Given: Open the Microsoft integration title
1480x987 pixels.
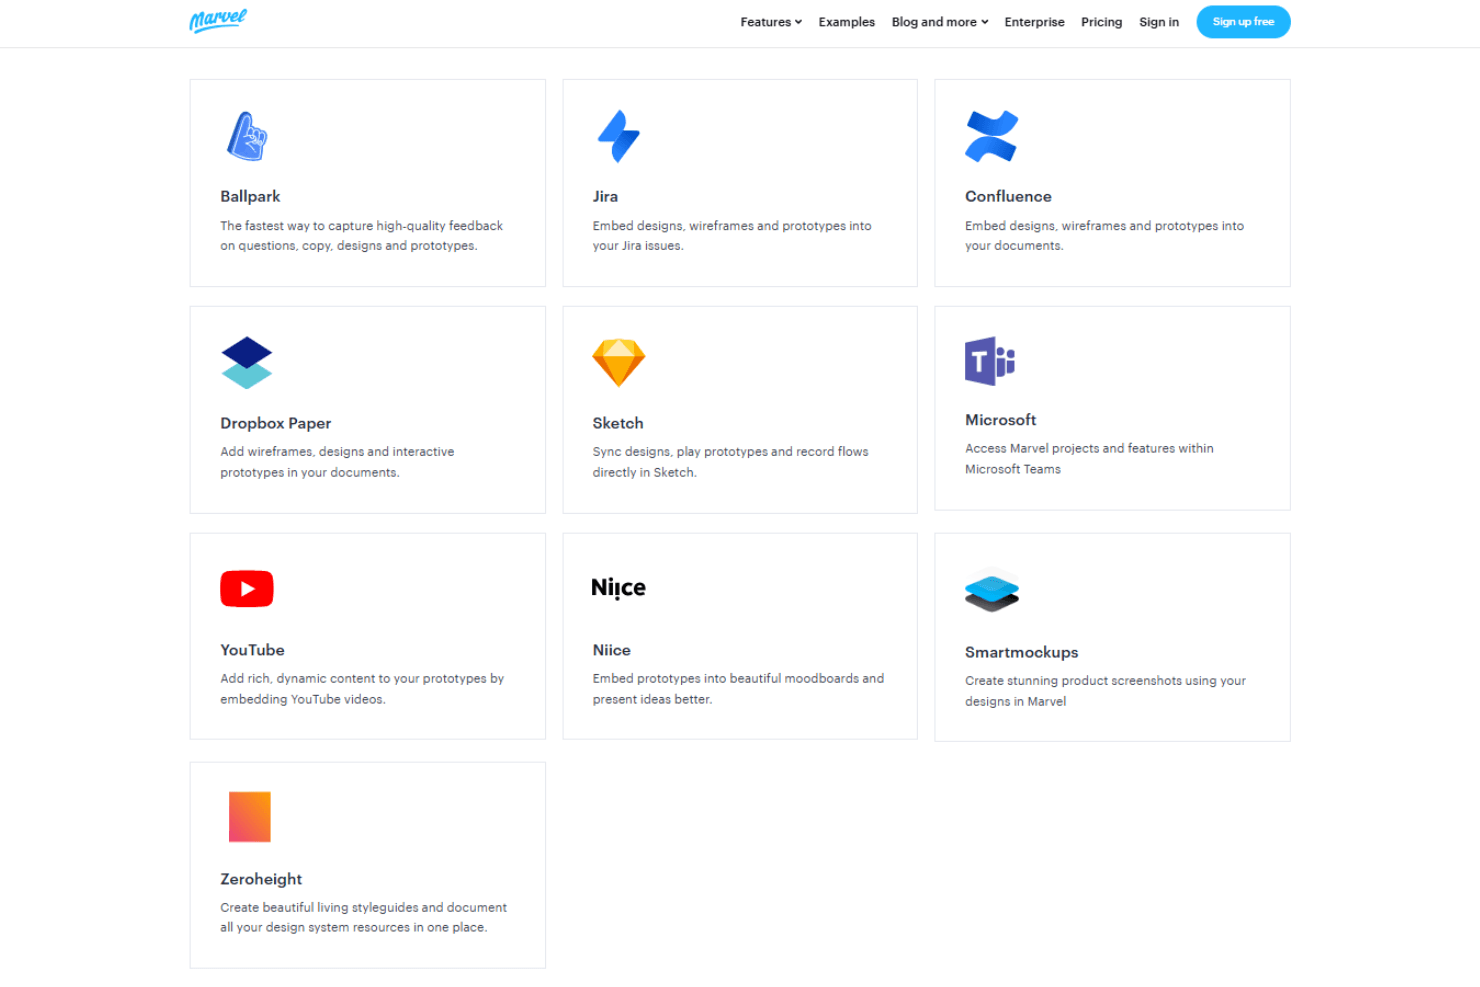Looking at the screenshot, I should [1000, 420].
